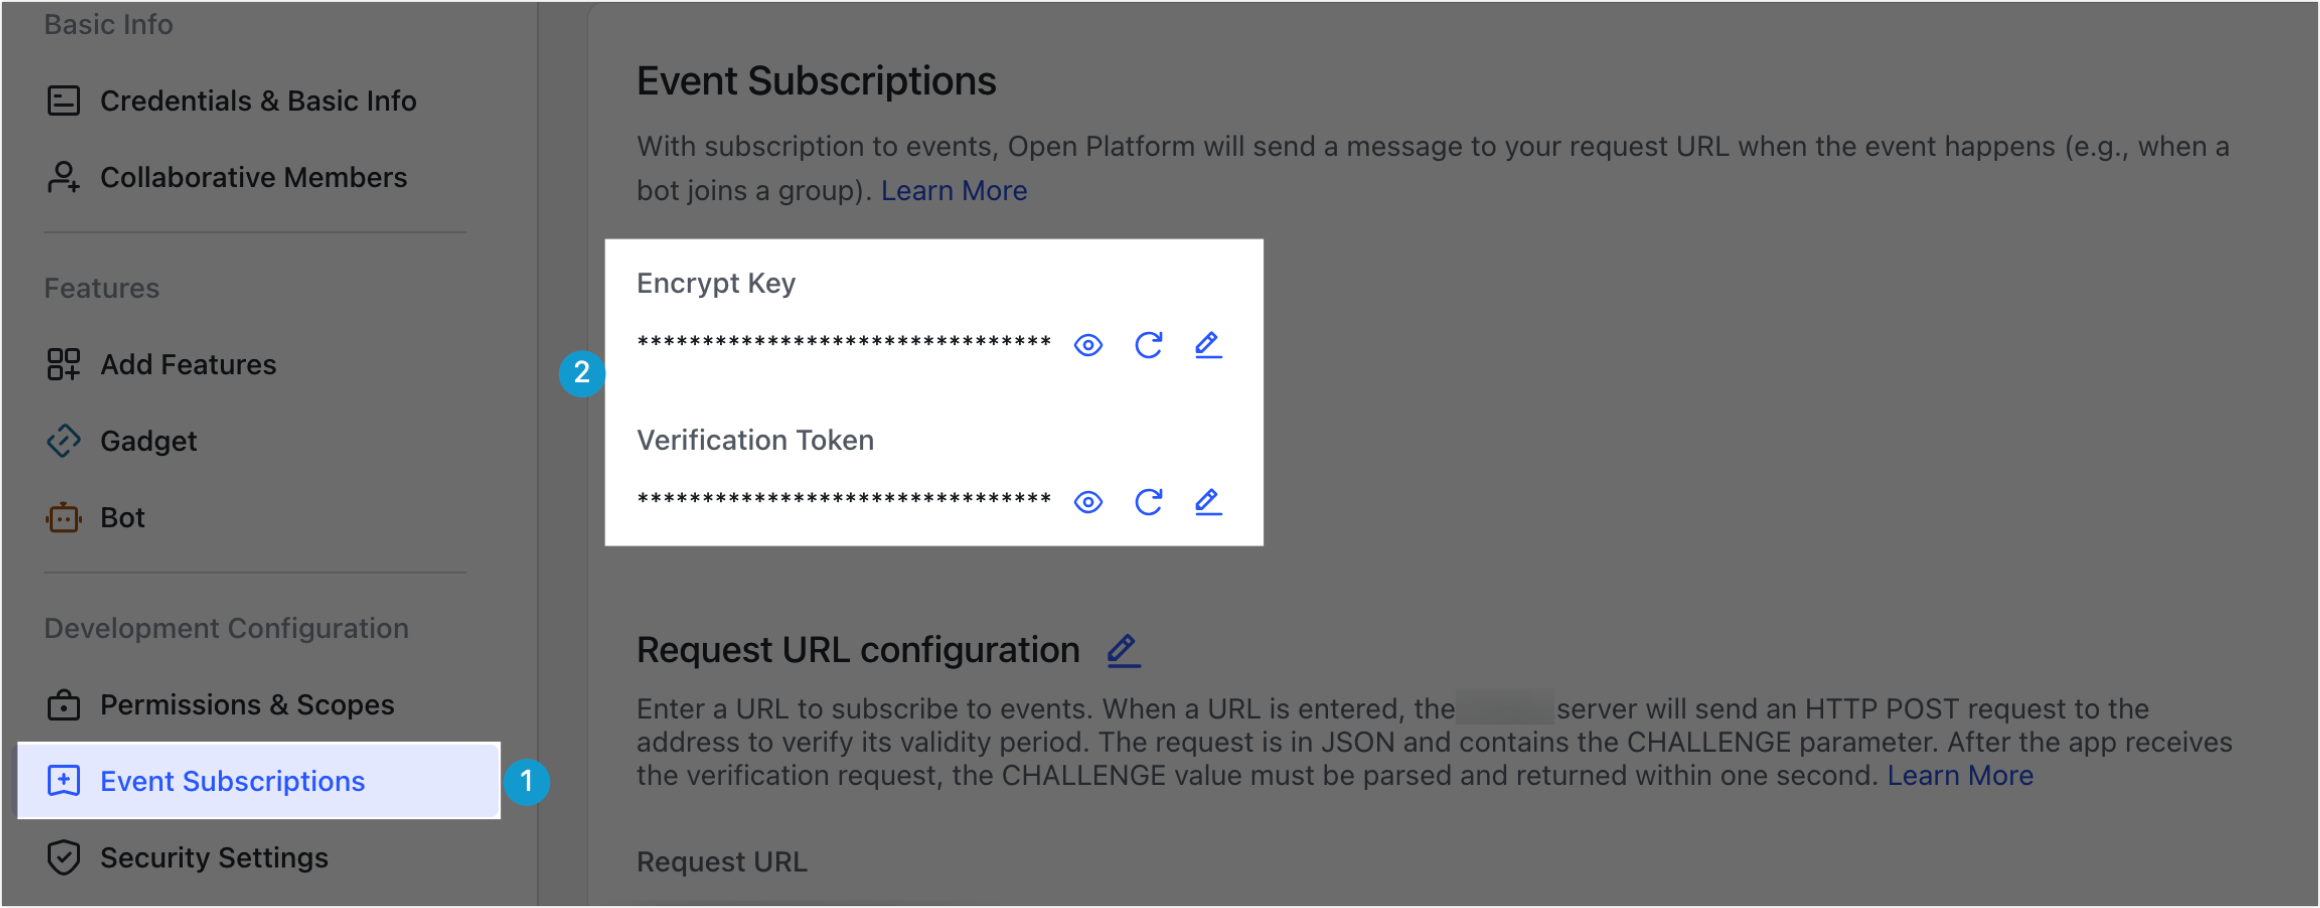Click the Bot robot icon
Screen dimensions: 2320x908
click(63, 517)
